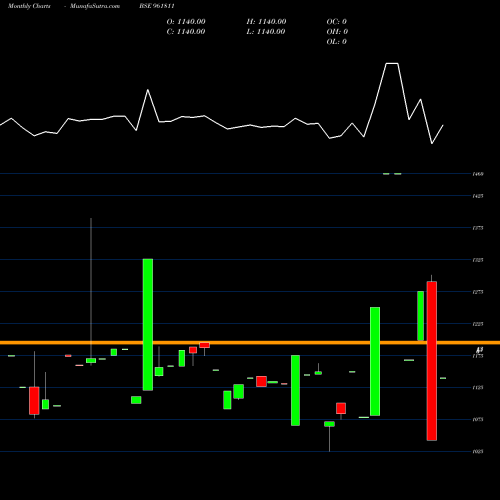Click the "Monthly Charts" title text
Screen dimensions: 500x500
point(29,6)
